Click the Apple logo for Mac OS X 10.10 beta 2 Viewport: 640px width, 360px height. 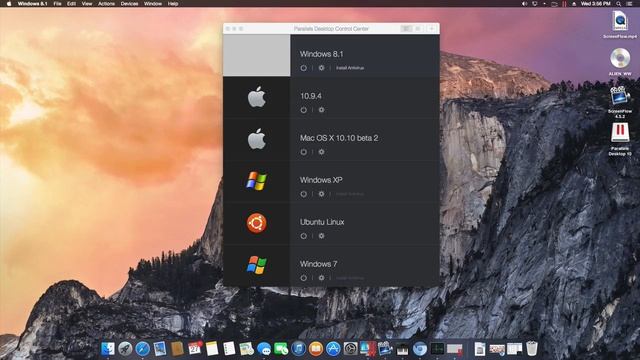(257, 139)
